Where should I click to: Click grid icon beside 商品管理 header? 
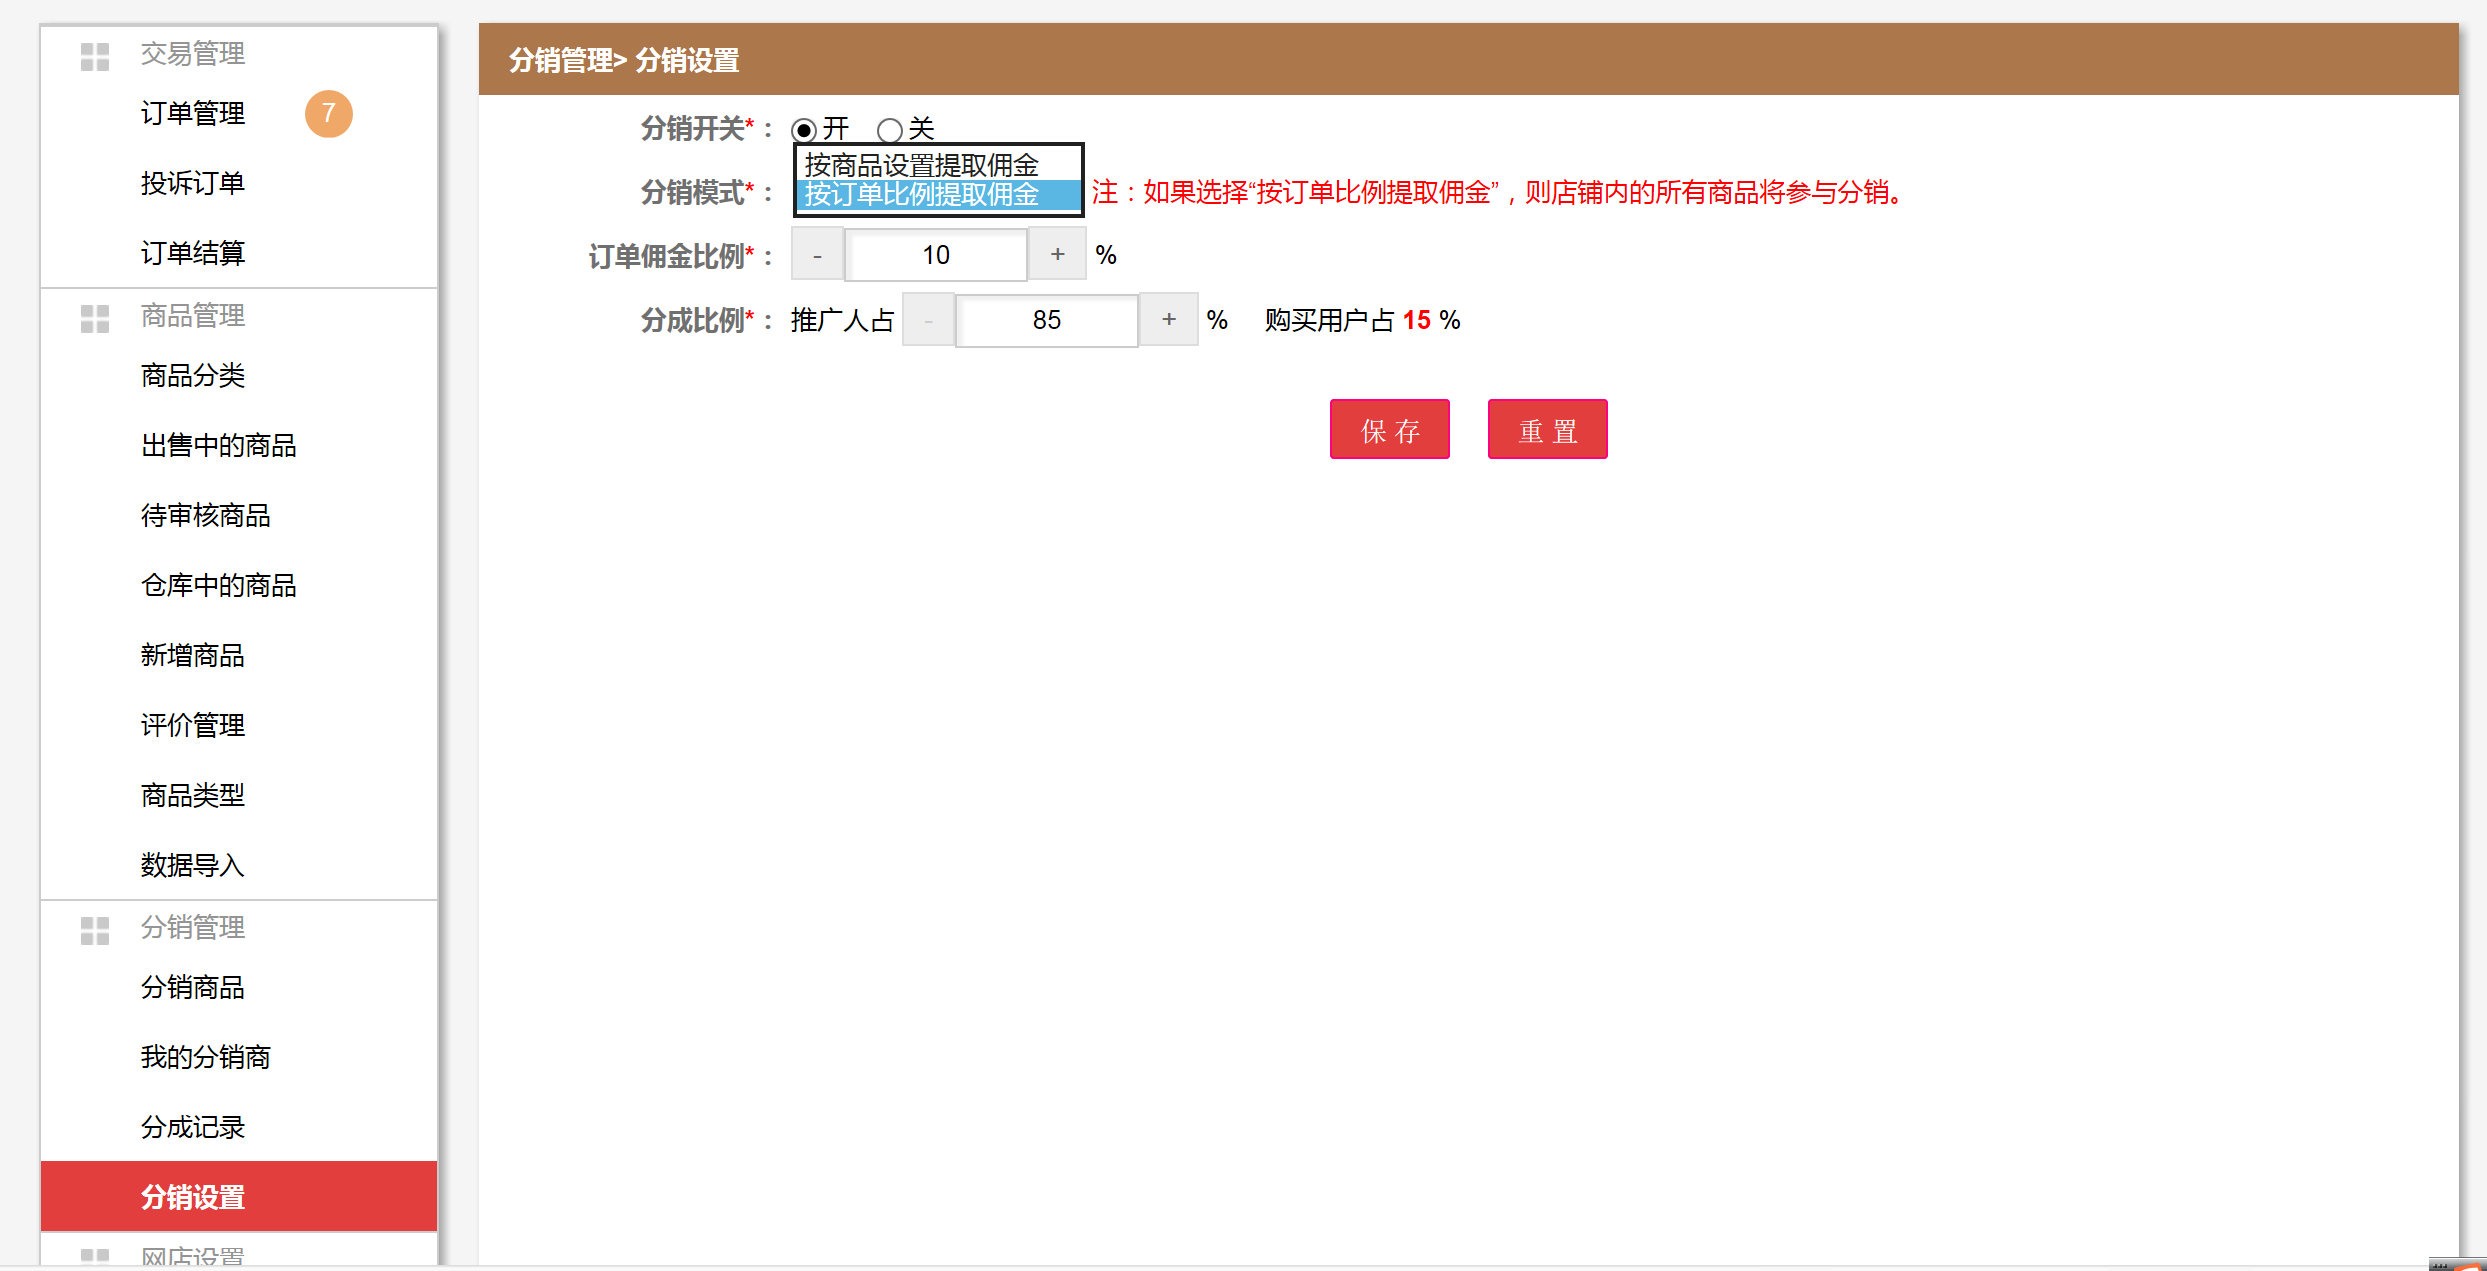tap(95, 319)
